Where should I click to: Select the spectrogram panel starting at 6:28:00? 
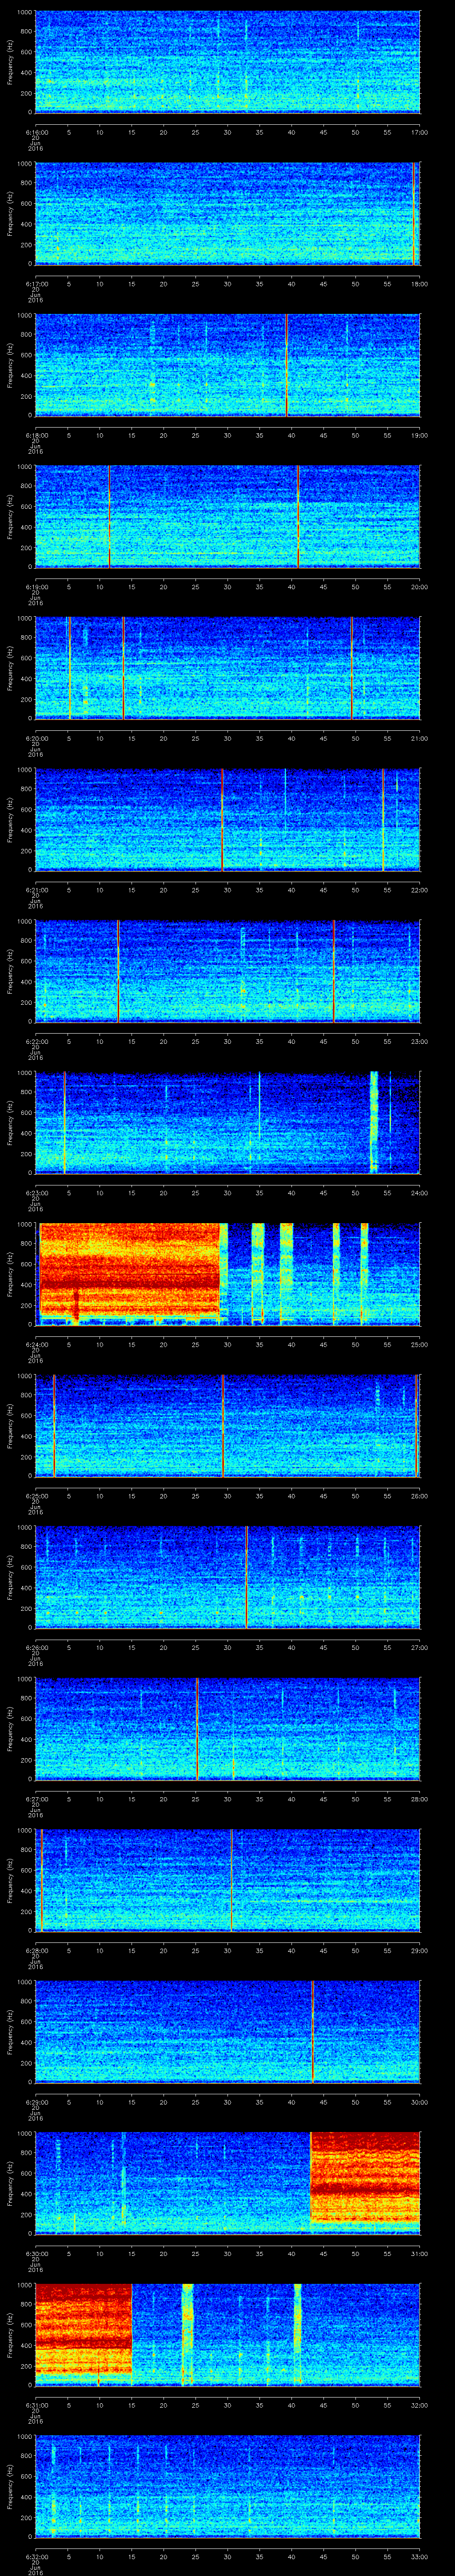228,1880
